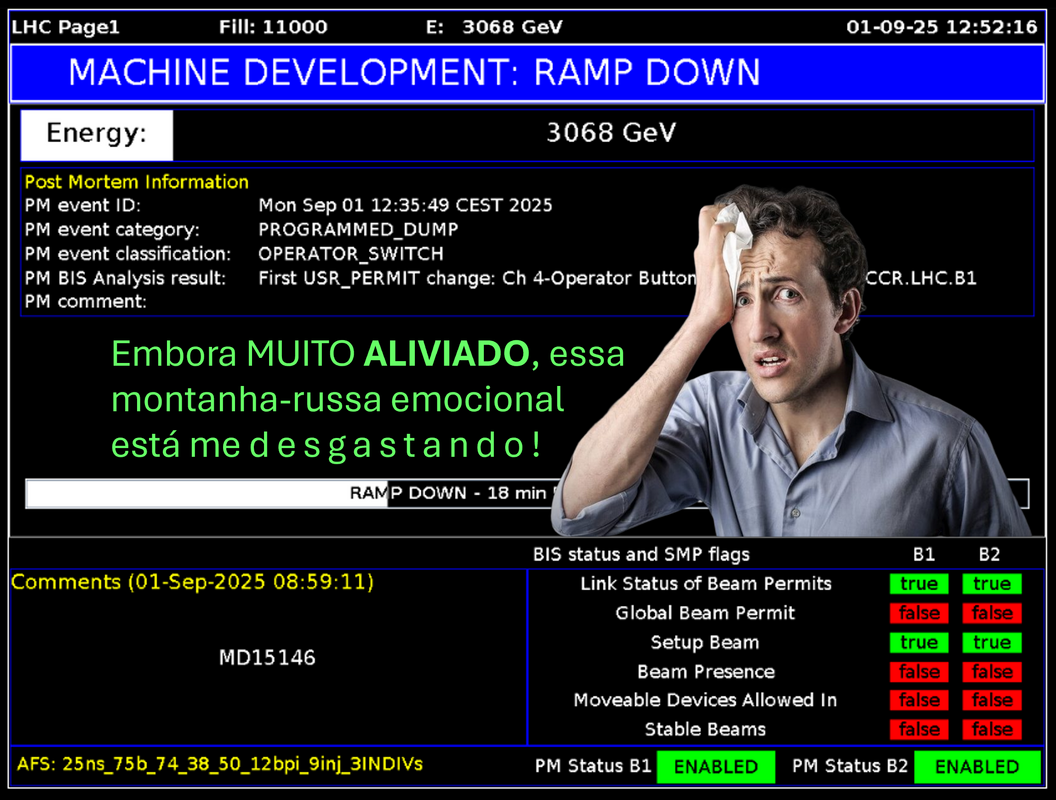Click B2 true flag for Link Status

[992, 584]
